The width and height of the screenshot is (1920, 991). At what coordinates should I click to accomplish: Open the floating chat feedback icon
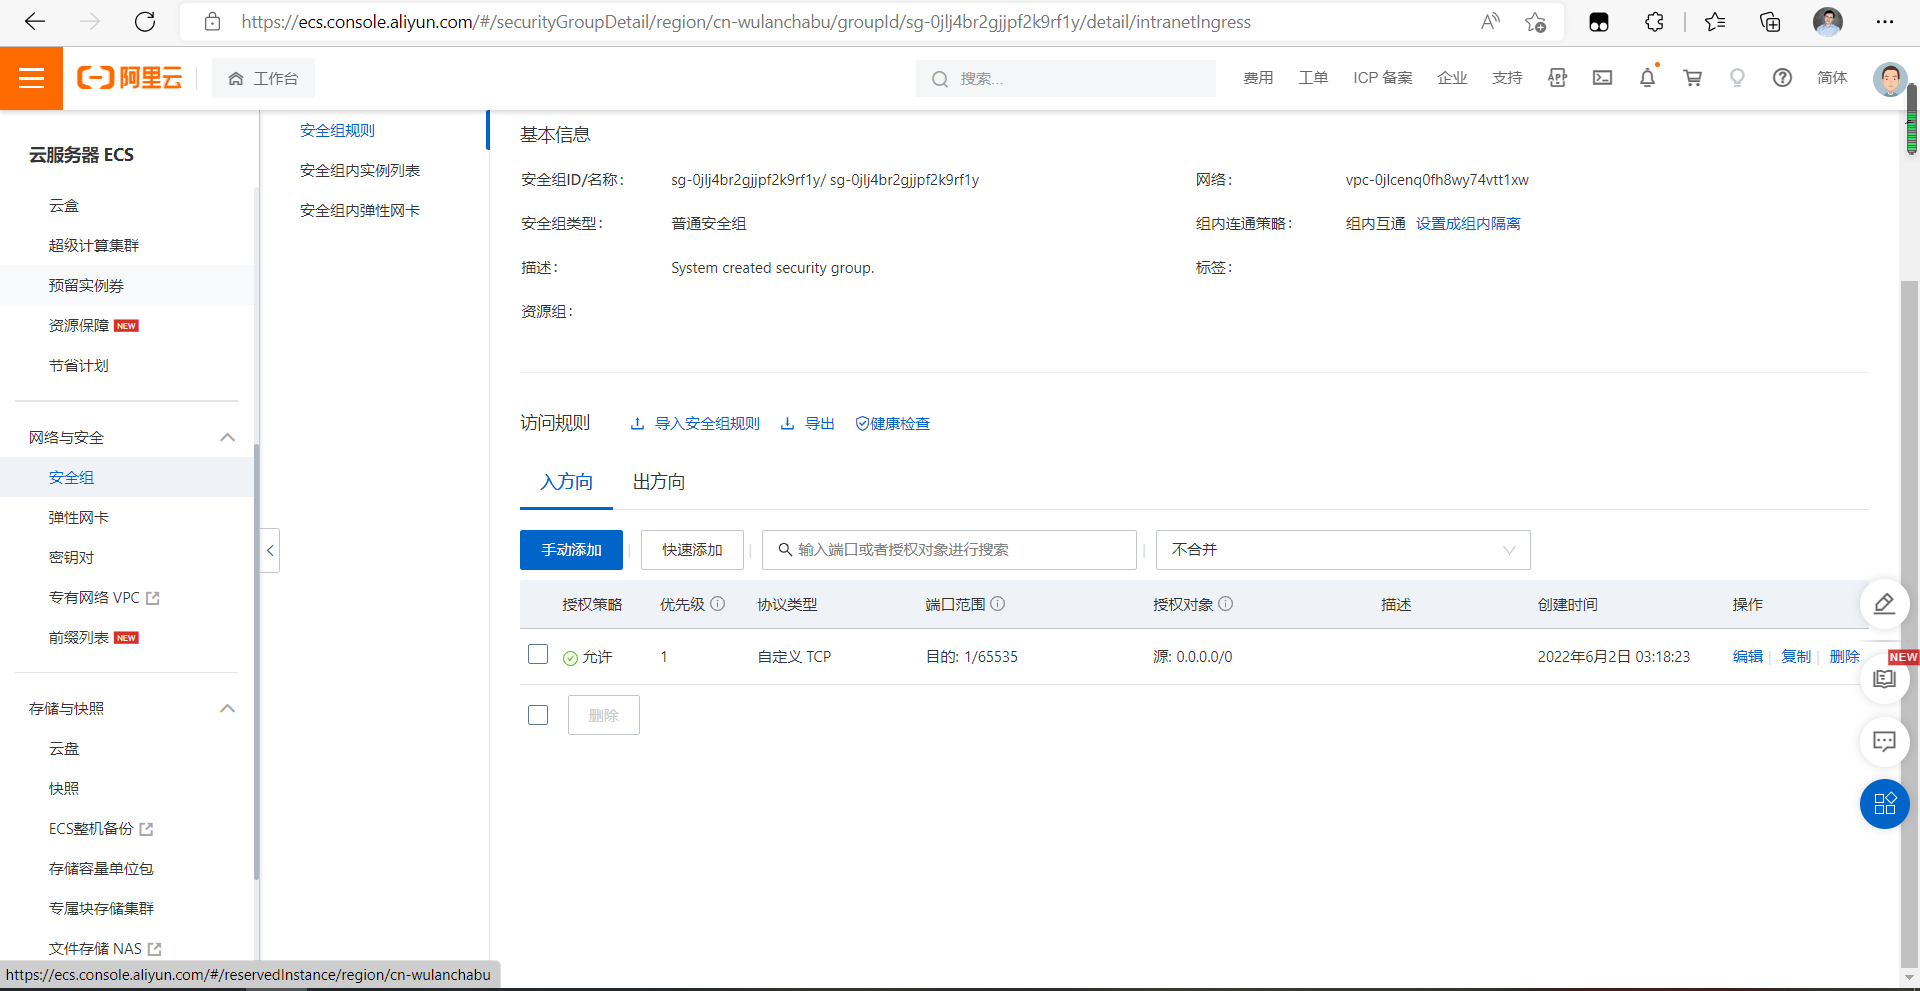pyautogui.click(x=1885, y=742)
